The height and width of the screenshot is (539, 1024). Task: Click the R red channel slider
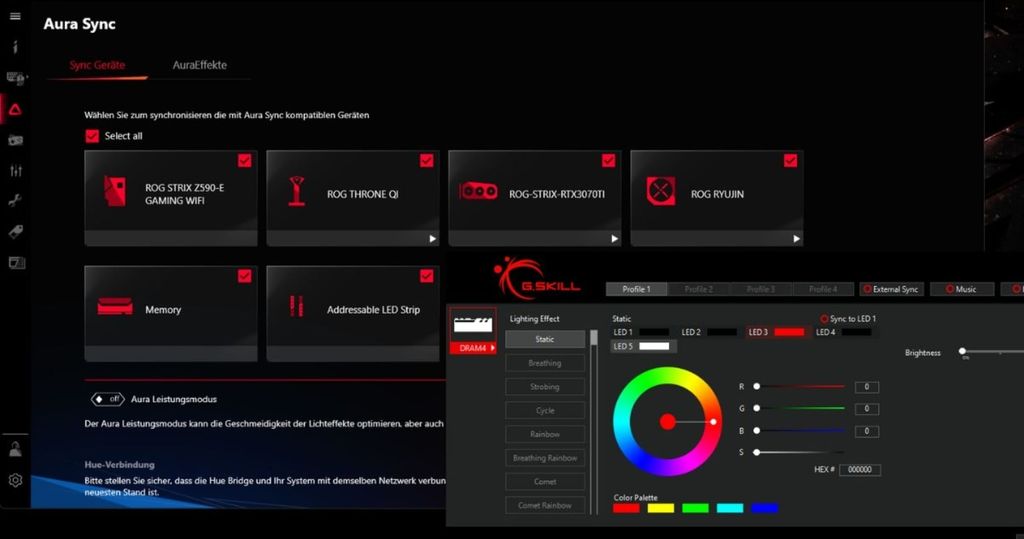800,387
